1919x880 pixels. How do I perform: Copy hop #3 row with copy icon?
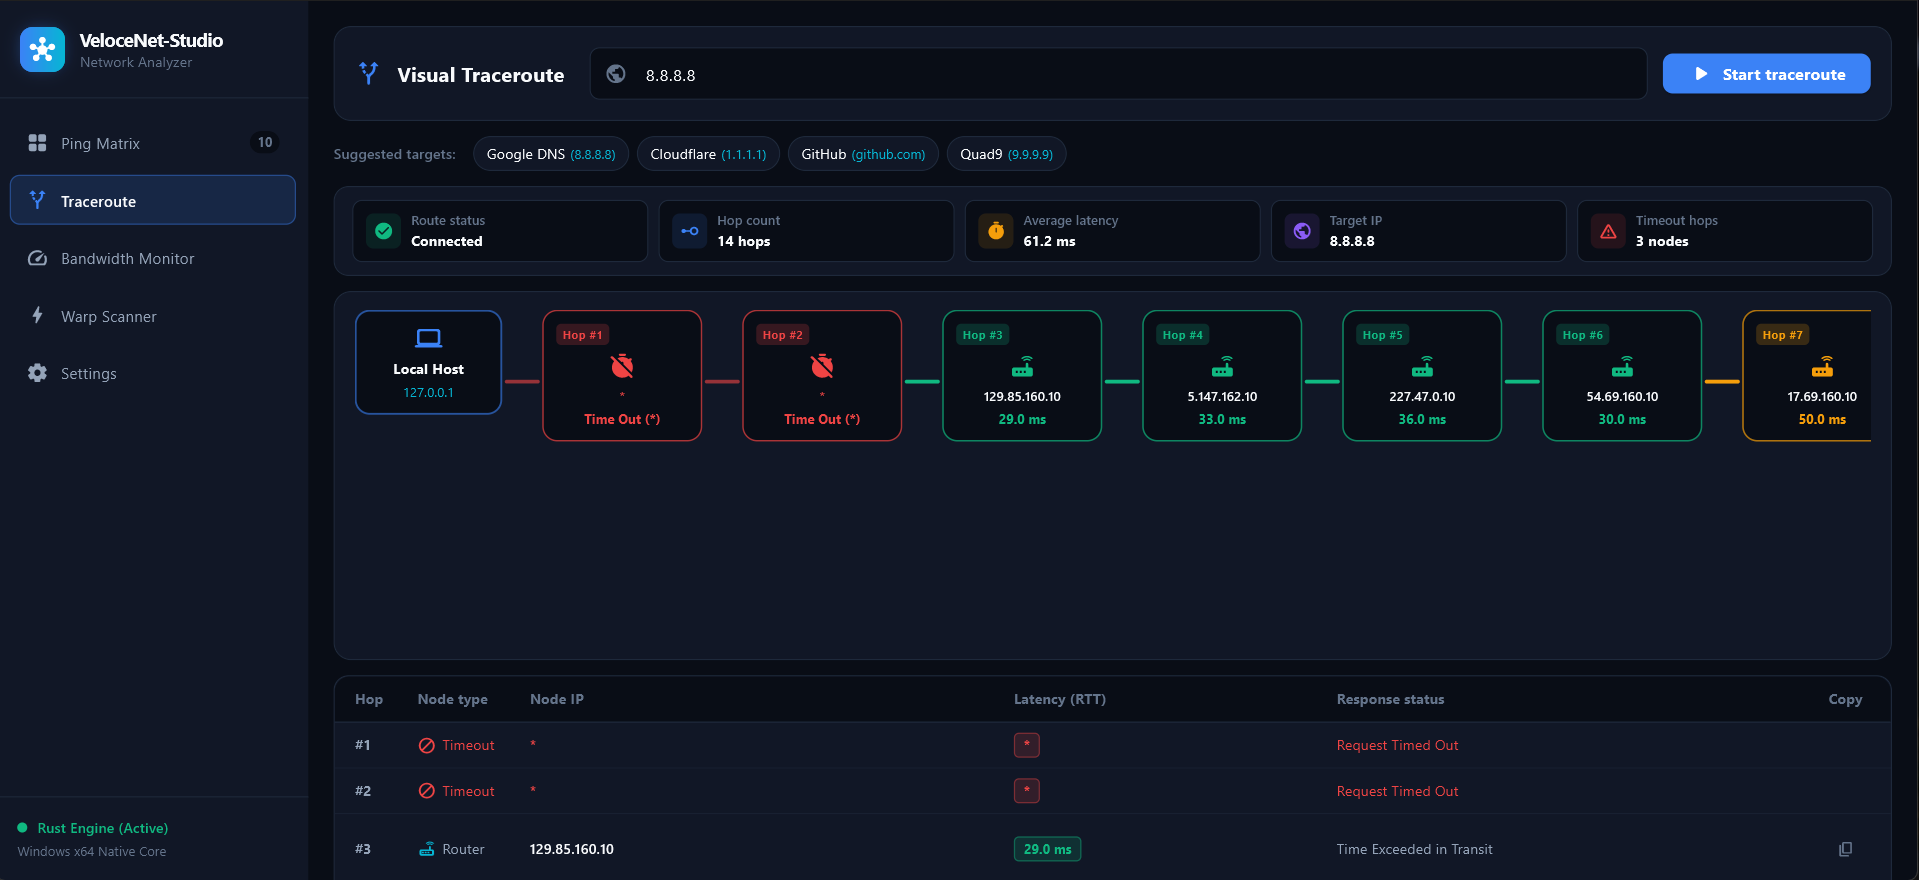[1845, 849]
